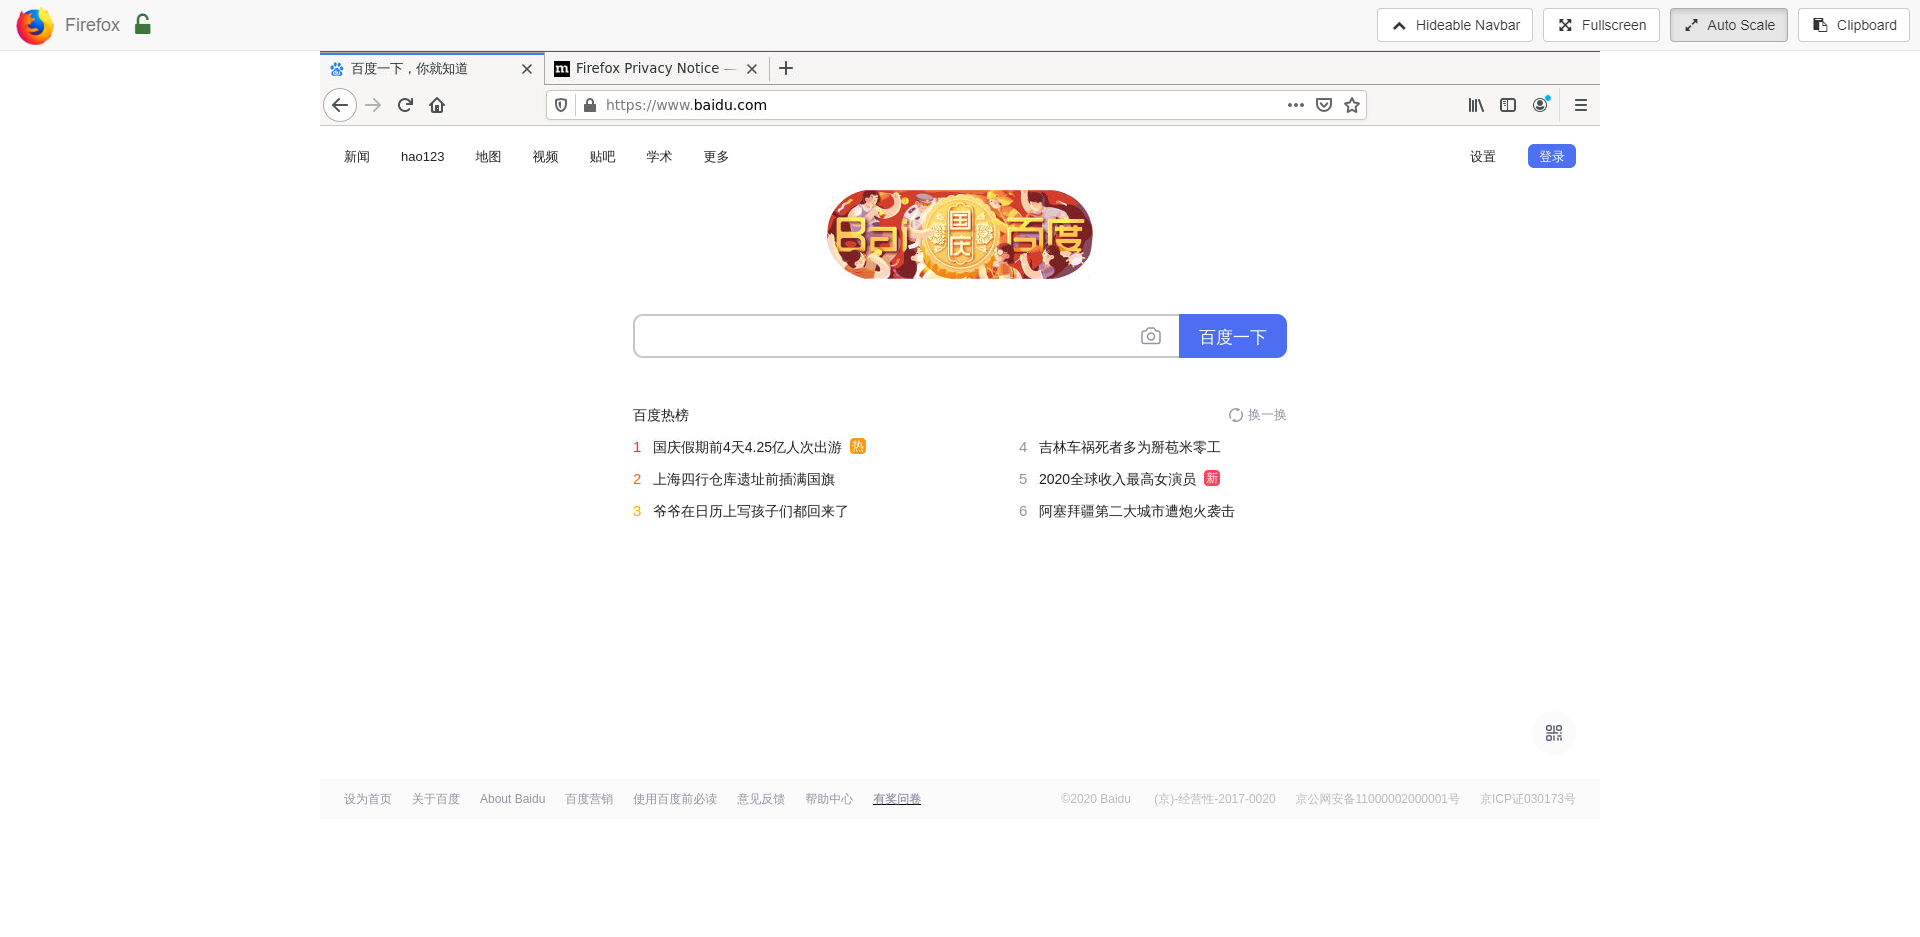Click 关于百度 footer link
The width and height of the screenshot is (1920, 937).
(x=436, y=799)
